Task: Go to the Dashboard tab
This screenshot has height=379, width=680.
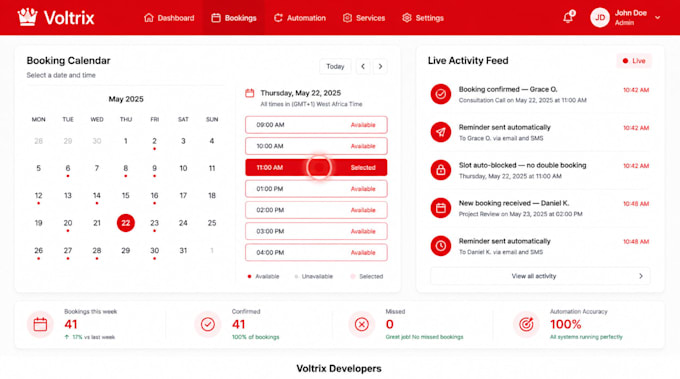Action: (169, 18)
